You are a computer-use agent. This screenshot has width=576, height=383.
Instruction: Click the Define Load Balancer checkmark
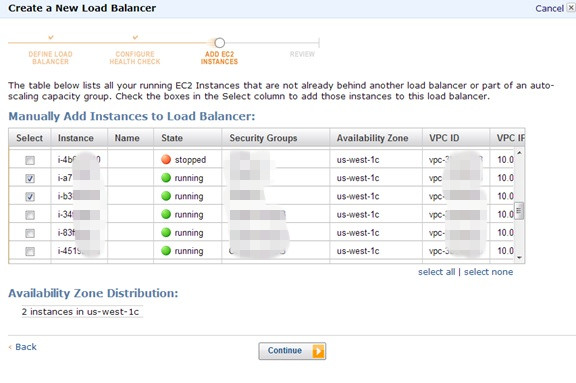tap(51, 37)
